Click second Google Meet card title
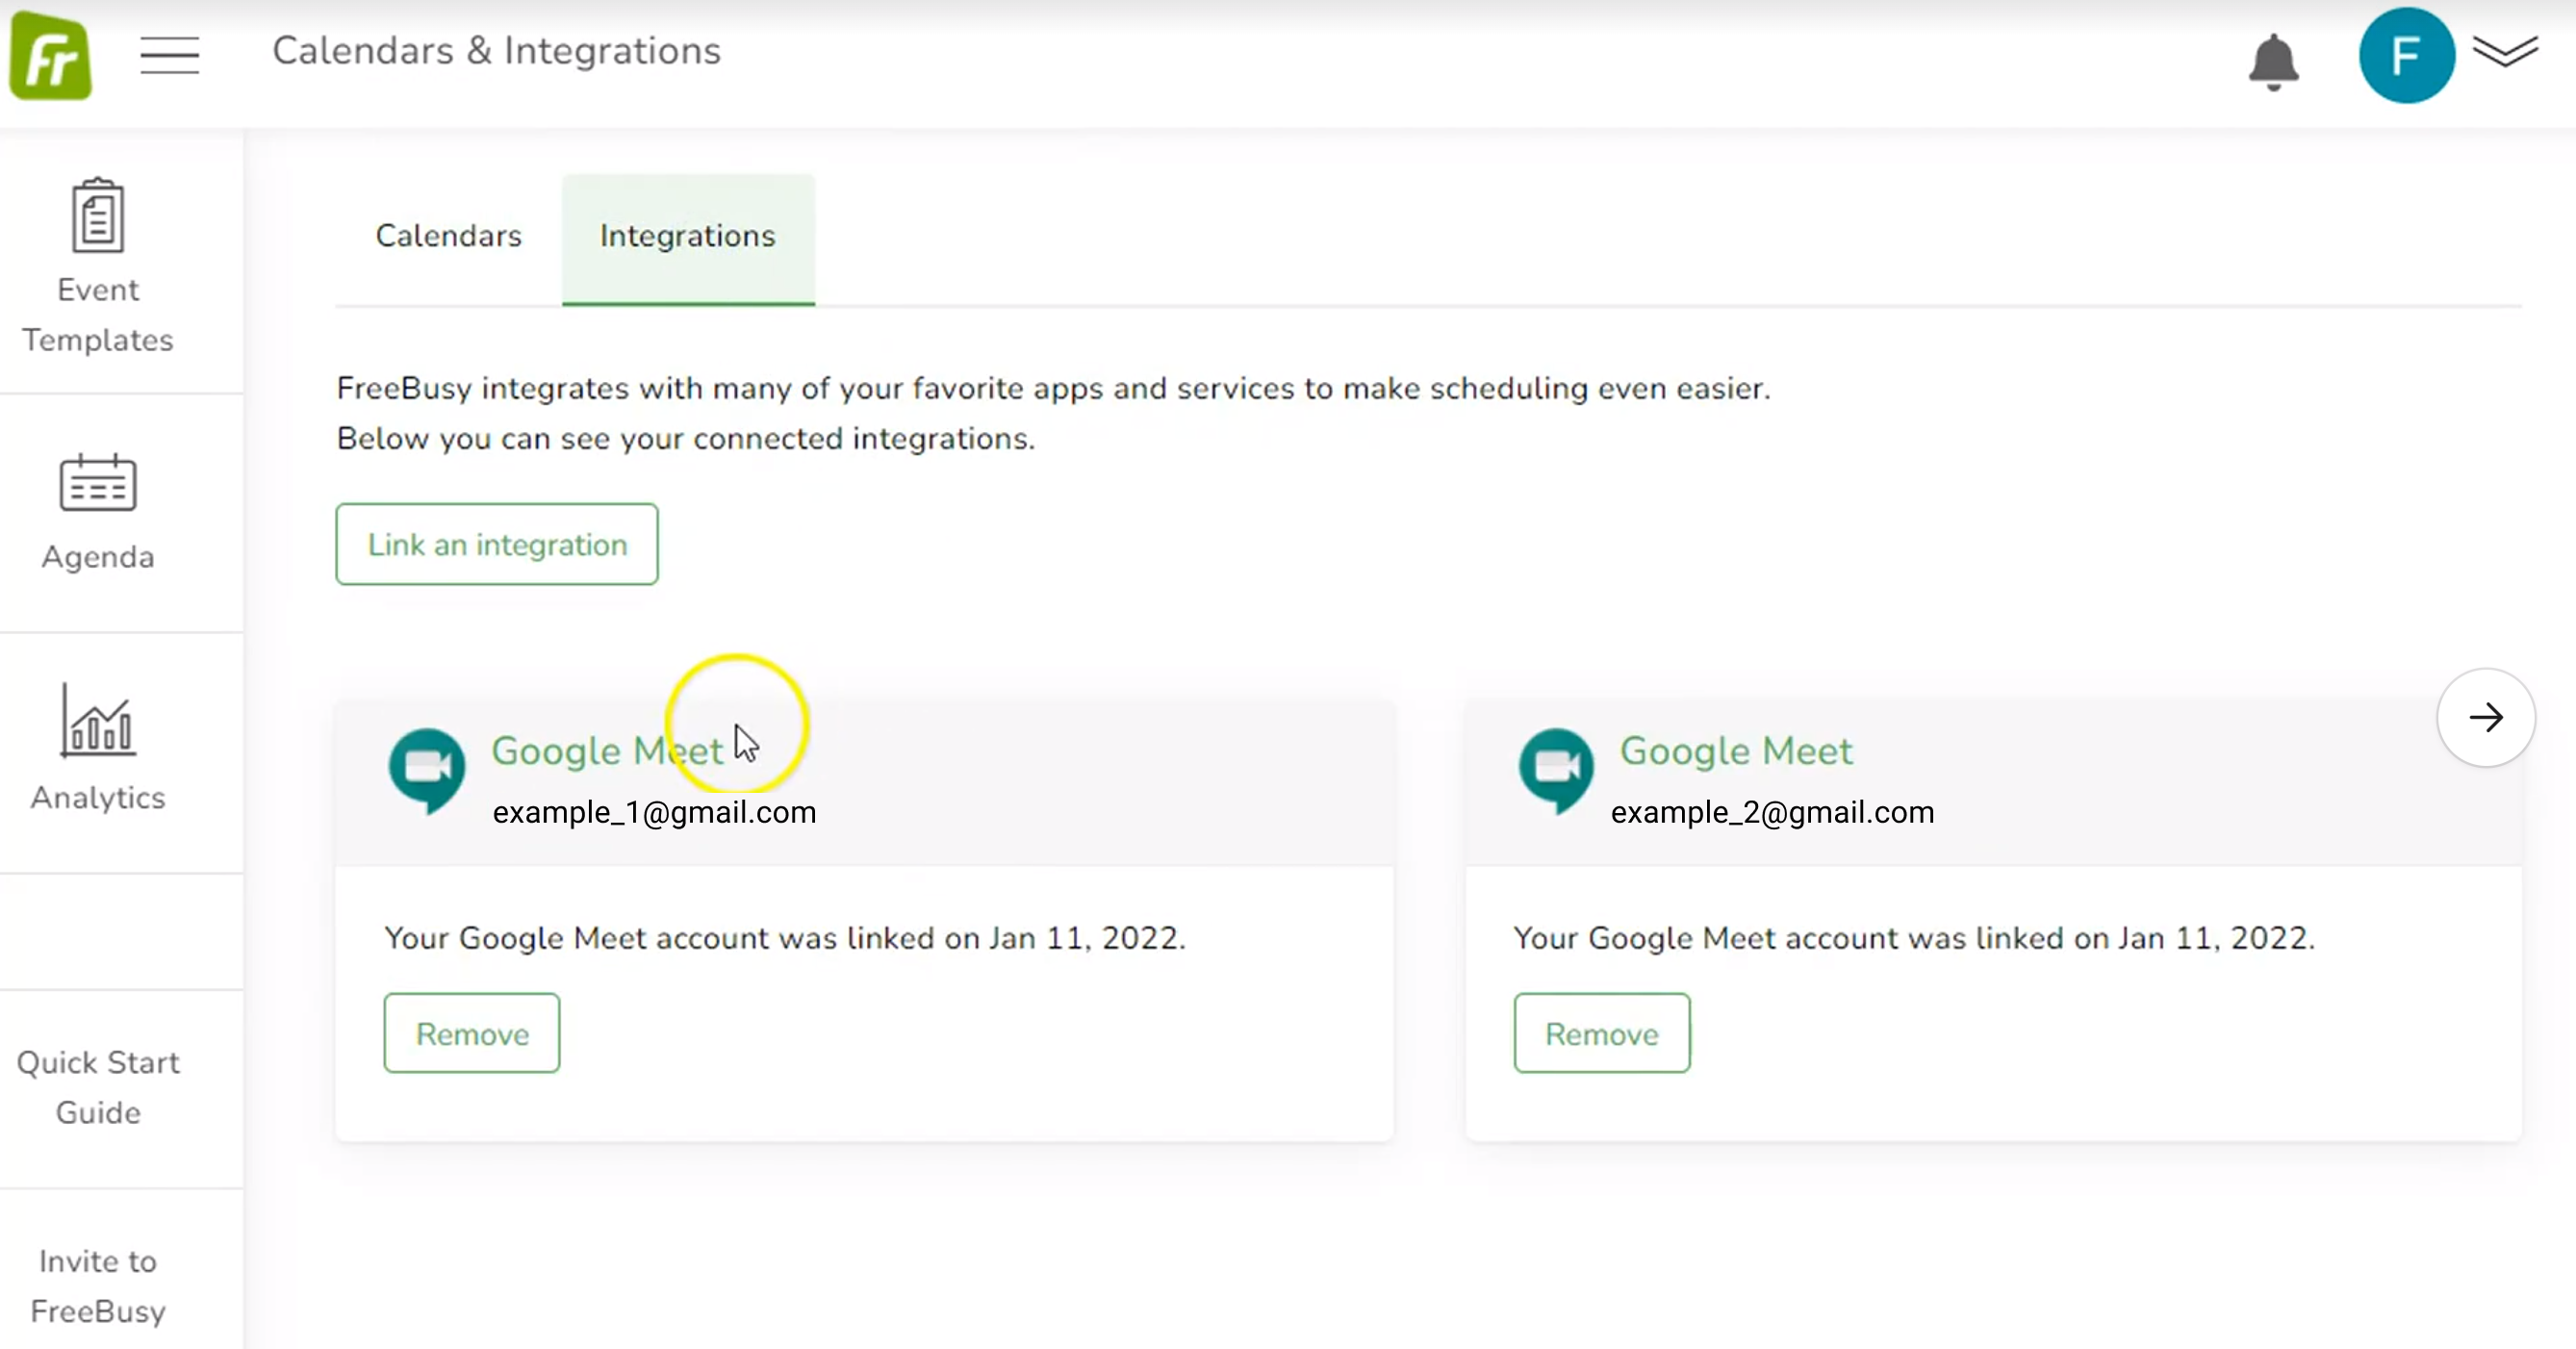The height and width of the screenshot is (1349, 2576). coord(1736,751)
